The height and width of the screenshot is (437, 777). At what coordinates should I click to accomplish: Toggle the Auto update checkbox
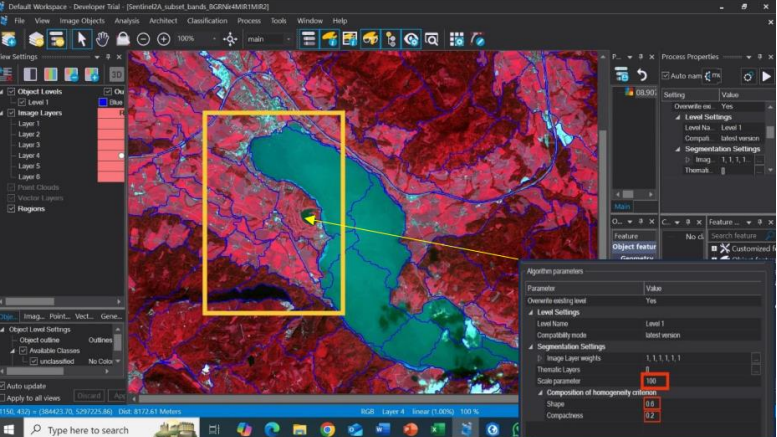tap(2, 386)
